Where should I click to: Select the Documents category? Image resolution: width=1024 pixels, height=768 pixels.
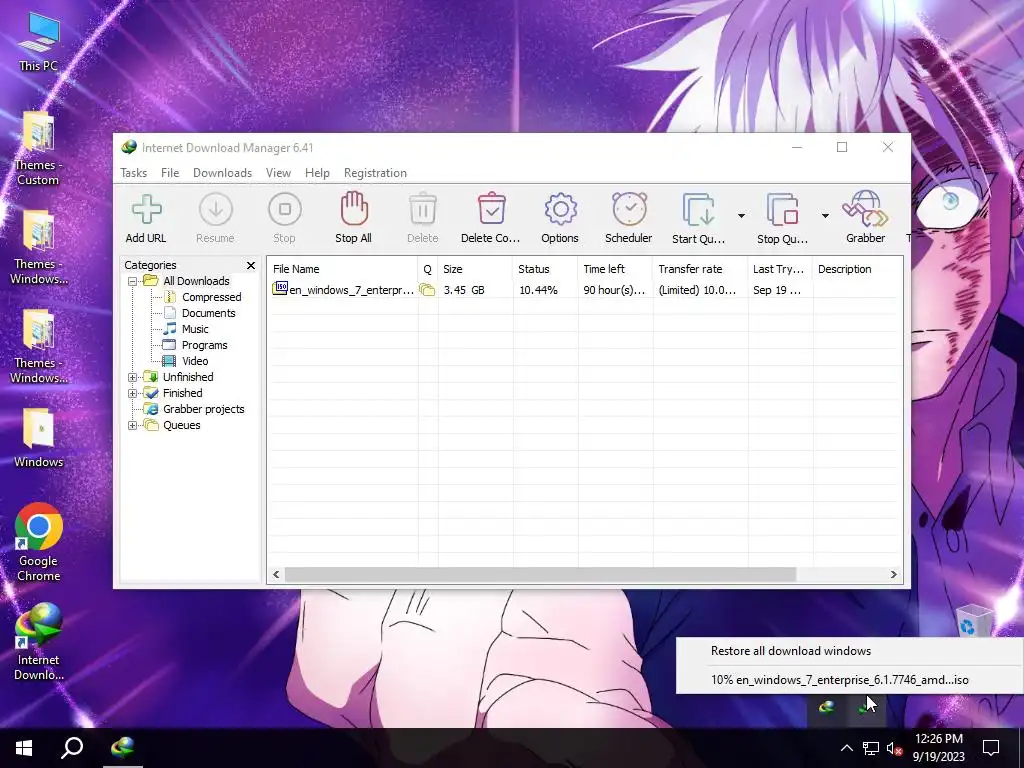pyautogui.click(x=208, y=313)
